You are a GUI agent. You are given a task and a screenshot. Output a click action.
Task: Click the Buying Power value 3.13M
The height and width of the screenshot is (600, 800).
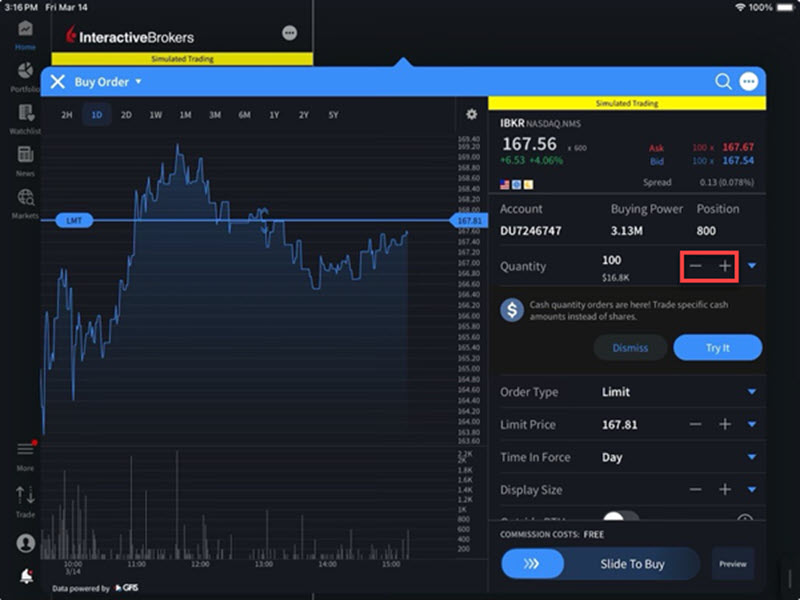627,231
